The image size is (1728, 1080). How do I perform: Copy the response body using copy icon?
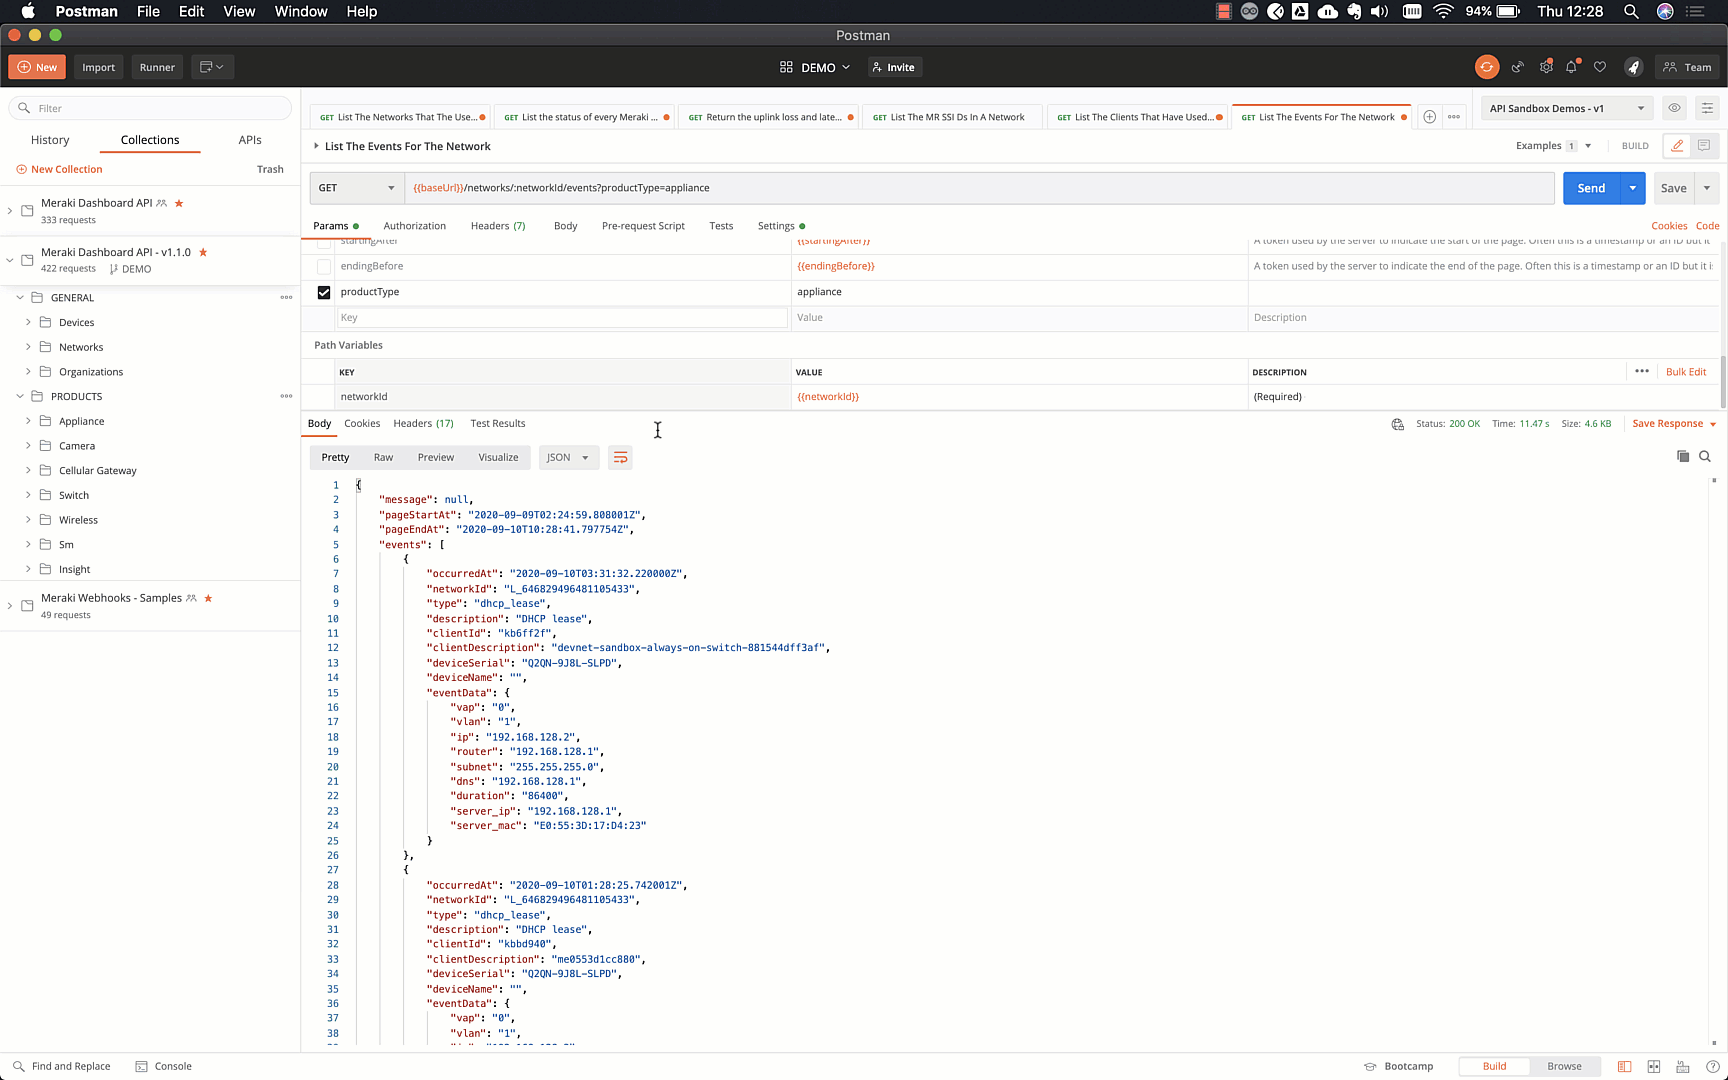pyautogui.click(x=1683, y=456)
